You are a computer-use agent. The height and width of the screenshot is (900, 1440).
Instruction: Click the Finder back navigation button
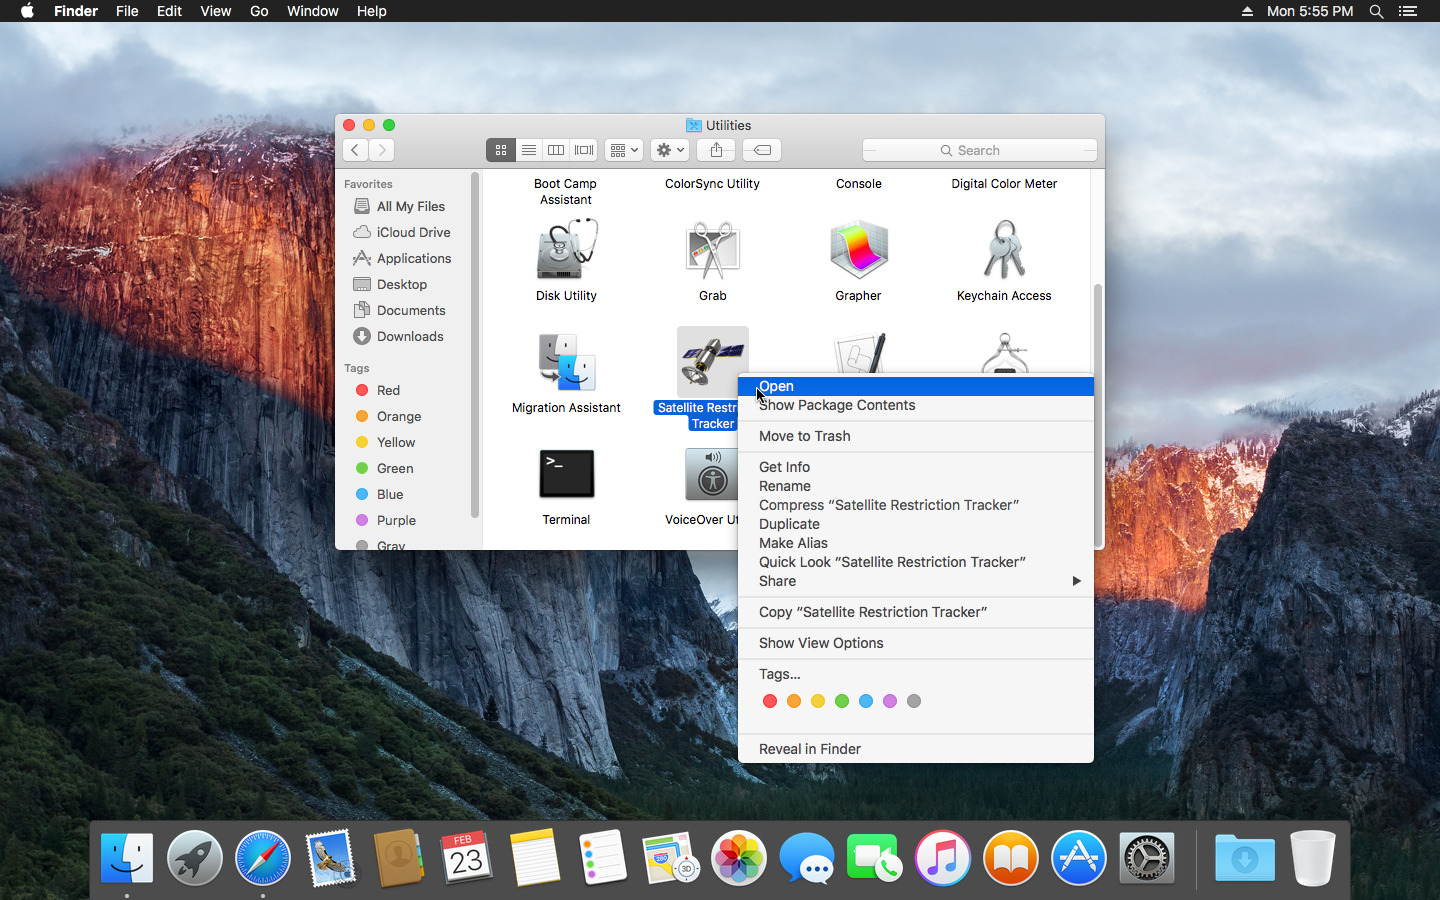355,150
